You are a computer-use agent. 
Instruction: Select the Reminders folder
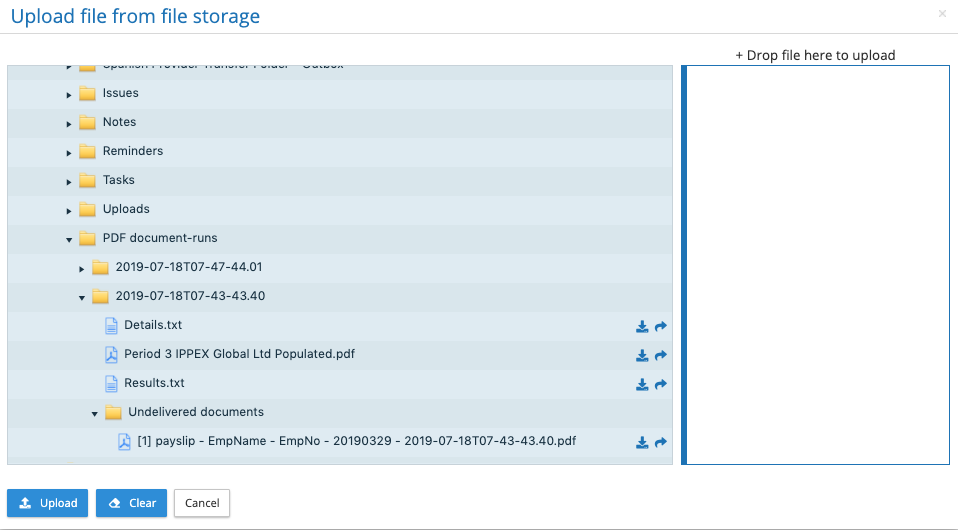132,151
